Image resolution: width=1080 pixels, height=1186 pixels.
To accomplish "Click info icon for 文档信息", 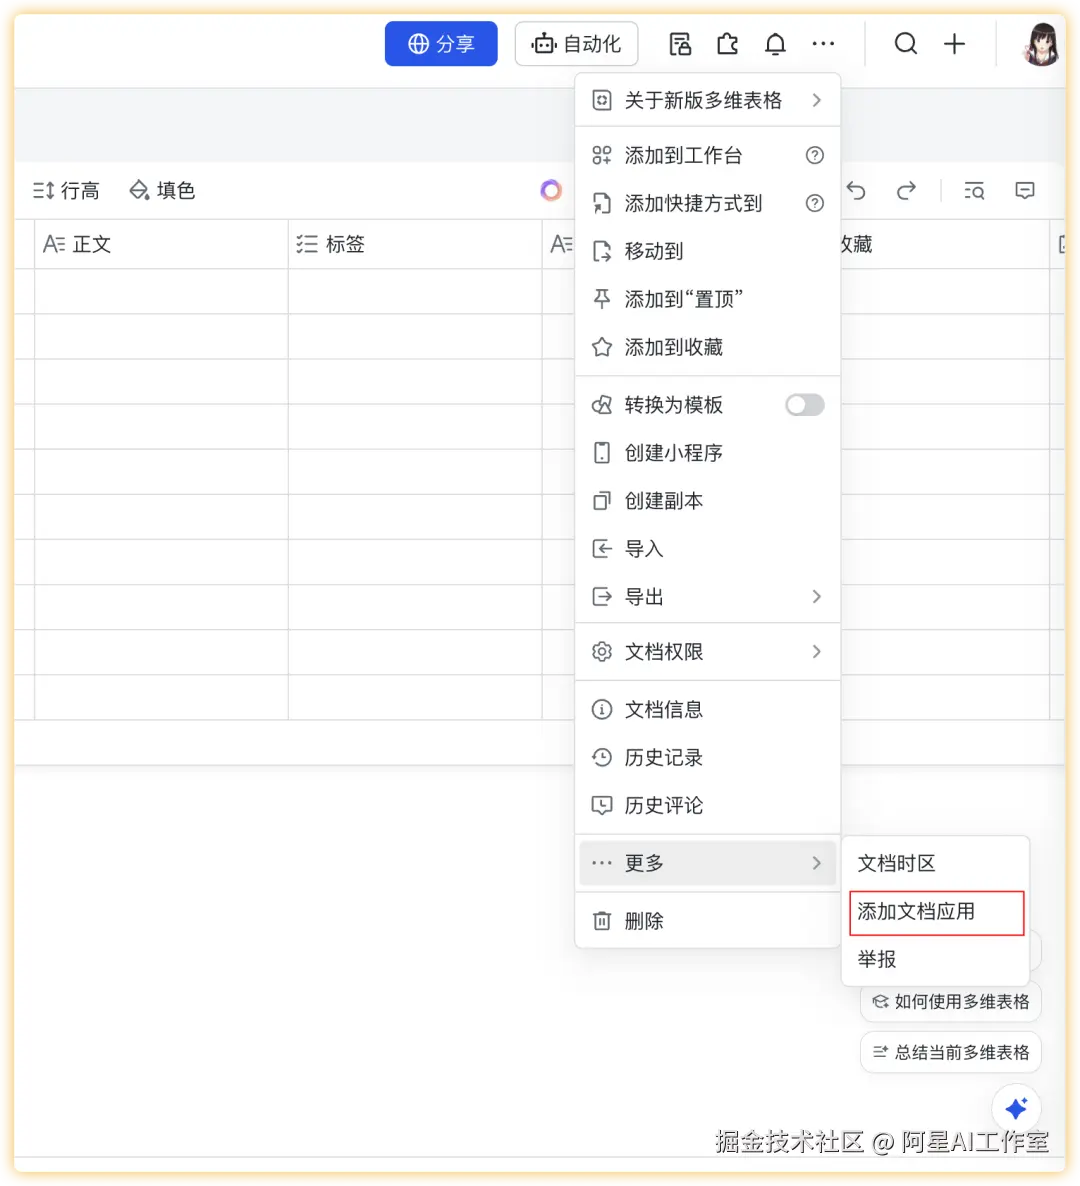I will pos(601,709).
